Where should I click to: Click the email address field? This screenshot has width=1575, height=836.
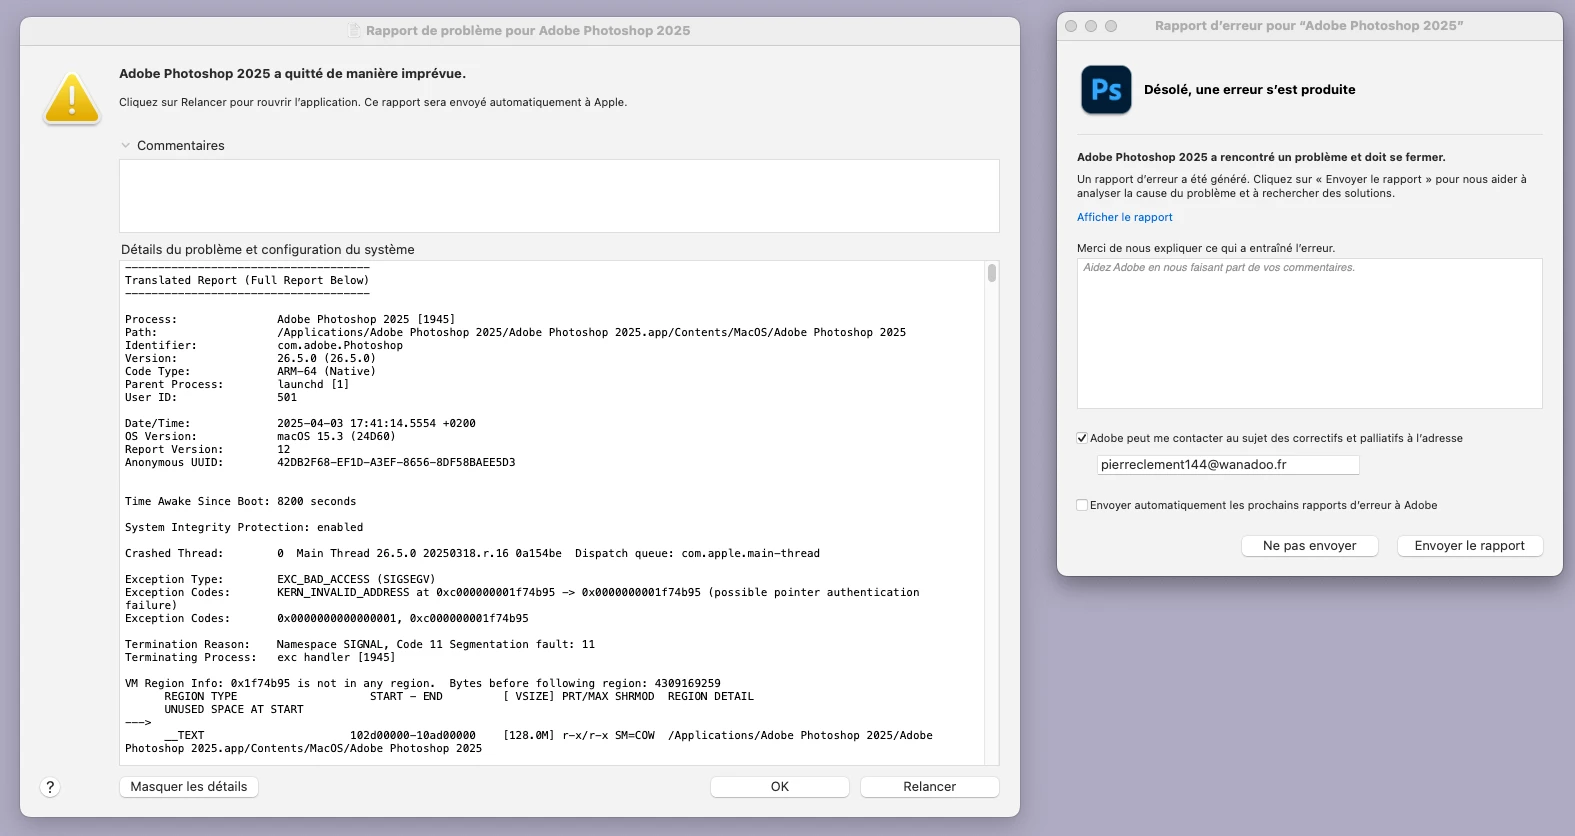click(x=1228, y=465)
